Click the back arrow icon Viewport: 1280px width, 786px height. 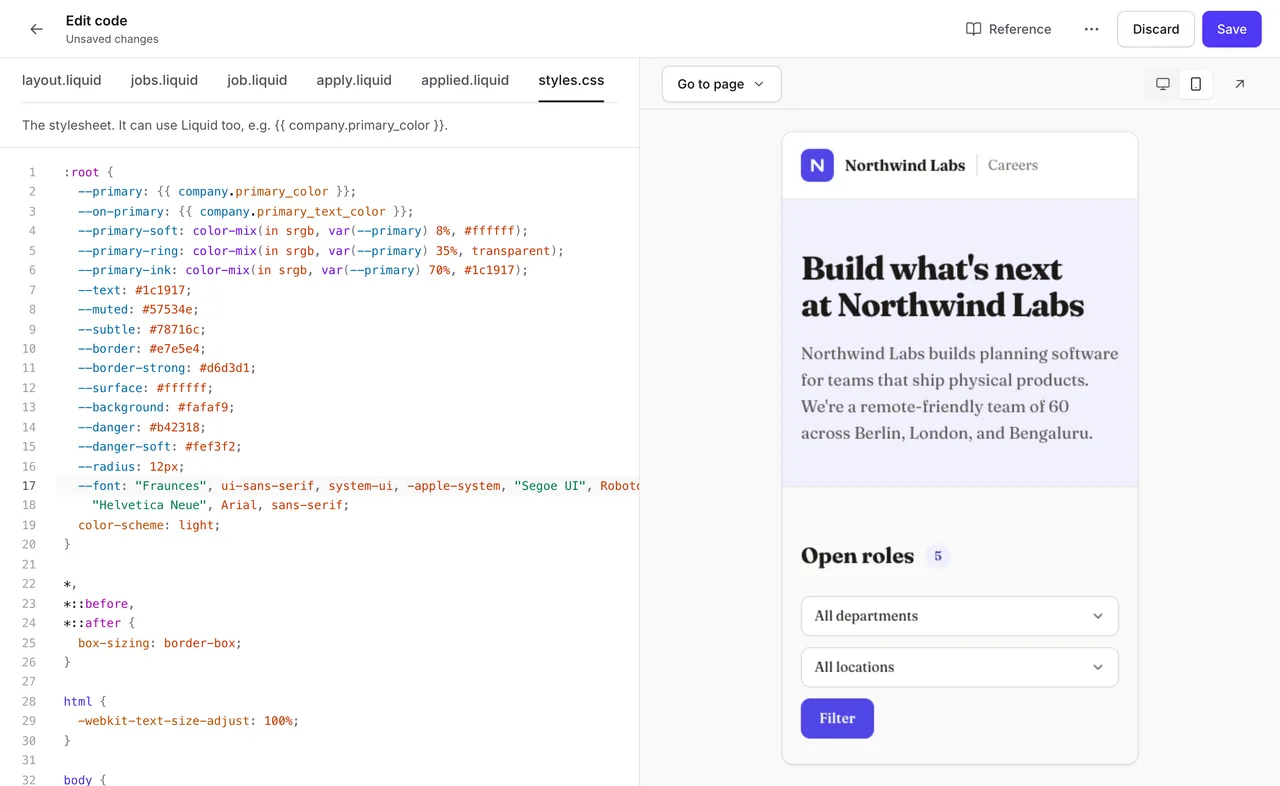(x=36, y=29)
